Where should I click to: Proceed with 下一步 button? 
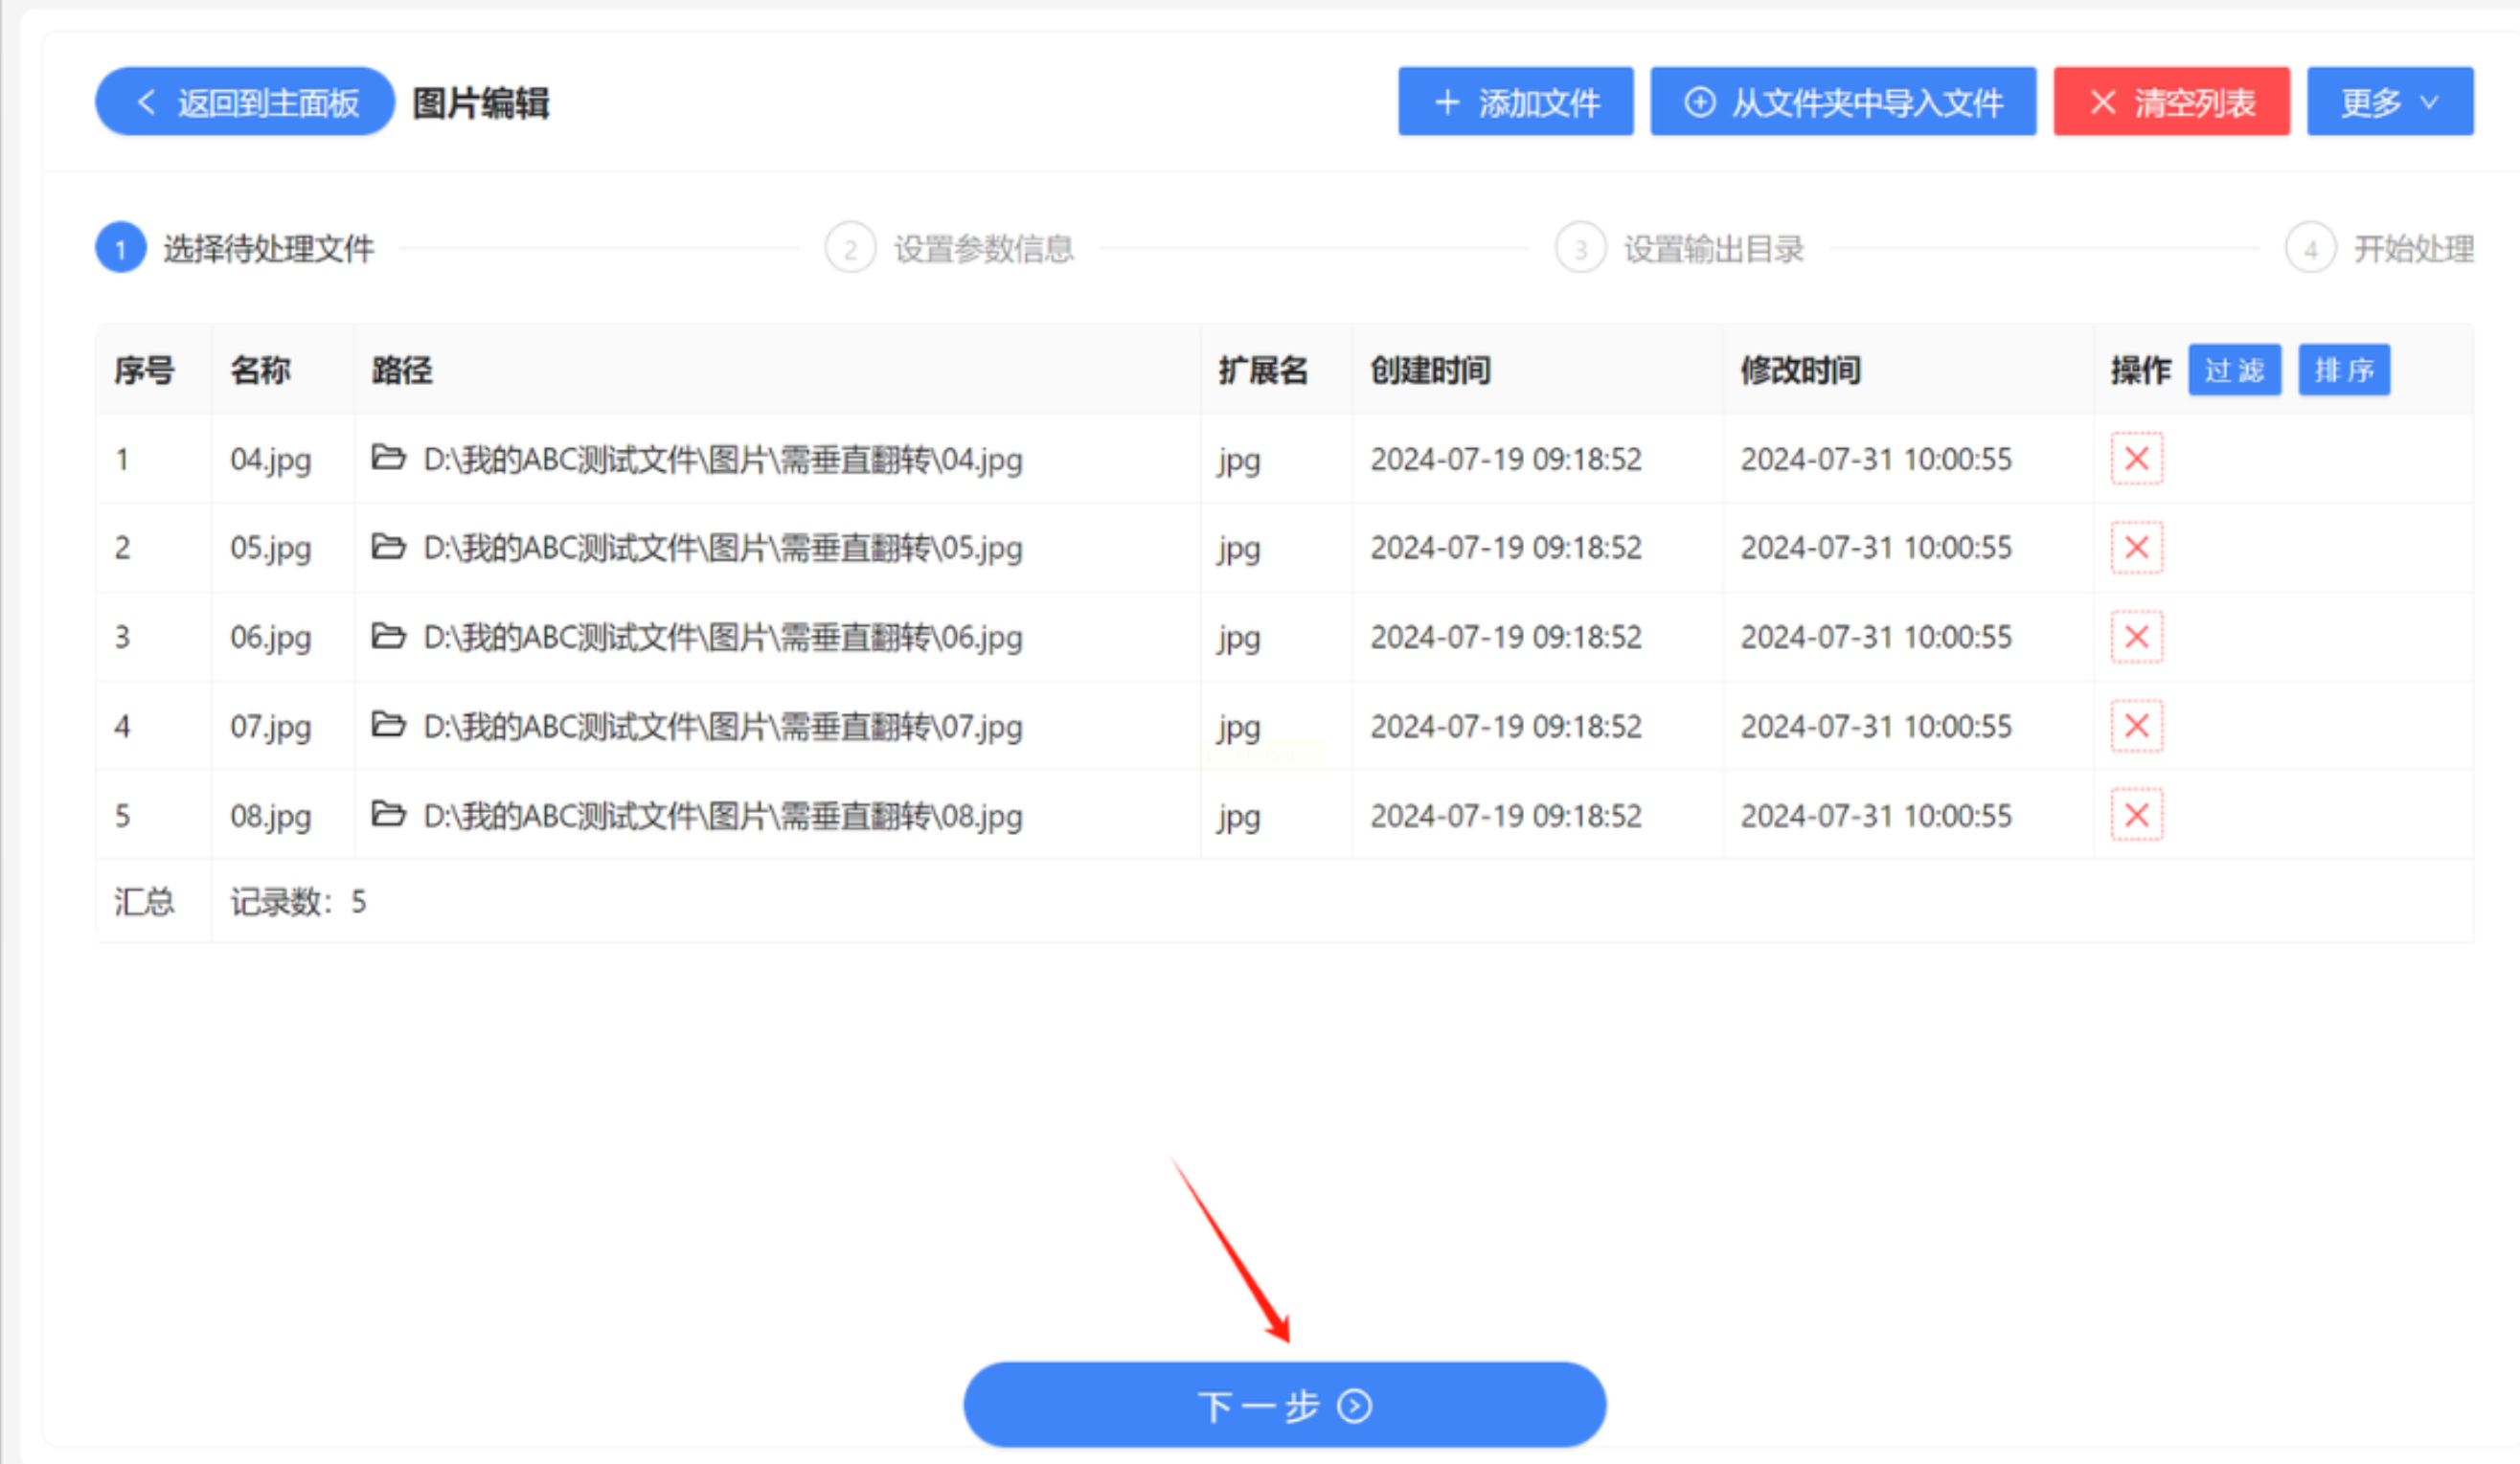(x=1284, y=1405)
